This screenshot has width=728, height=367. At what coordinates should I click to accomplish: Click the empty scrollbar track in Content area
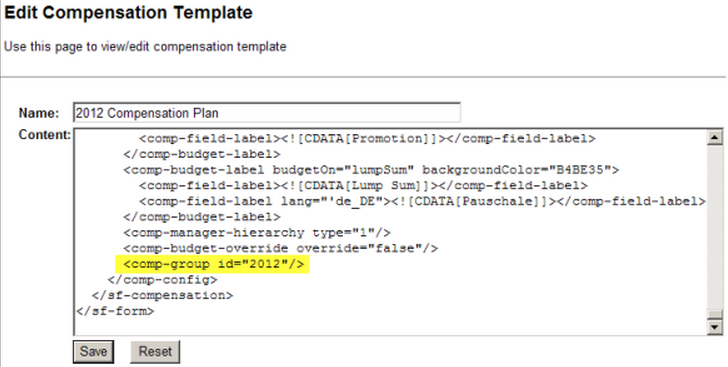point(715,228)
